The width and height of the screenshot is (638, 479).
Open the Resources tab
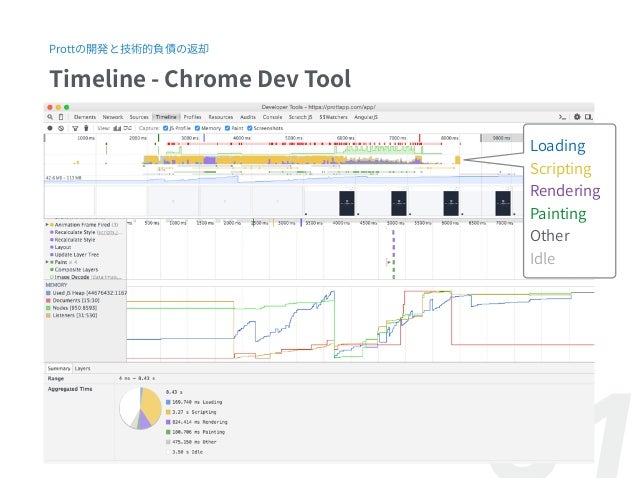pyautogui.click(x=221, y=117)
